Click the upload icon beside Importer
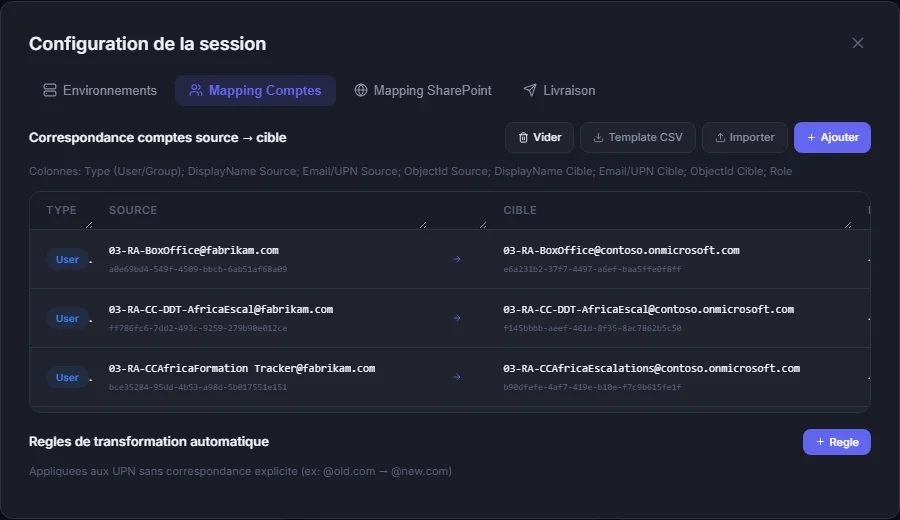The width and height of the screenshot is (900, 520). (720, 138)
